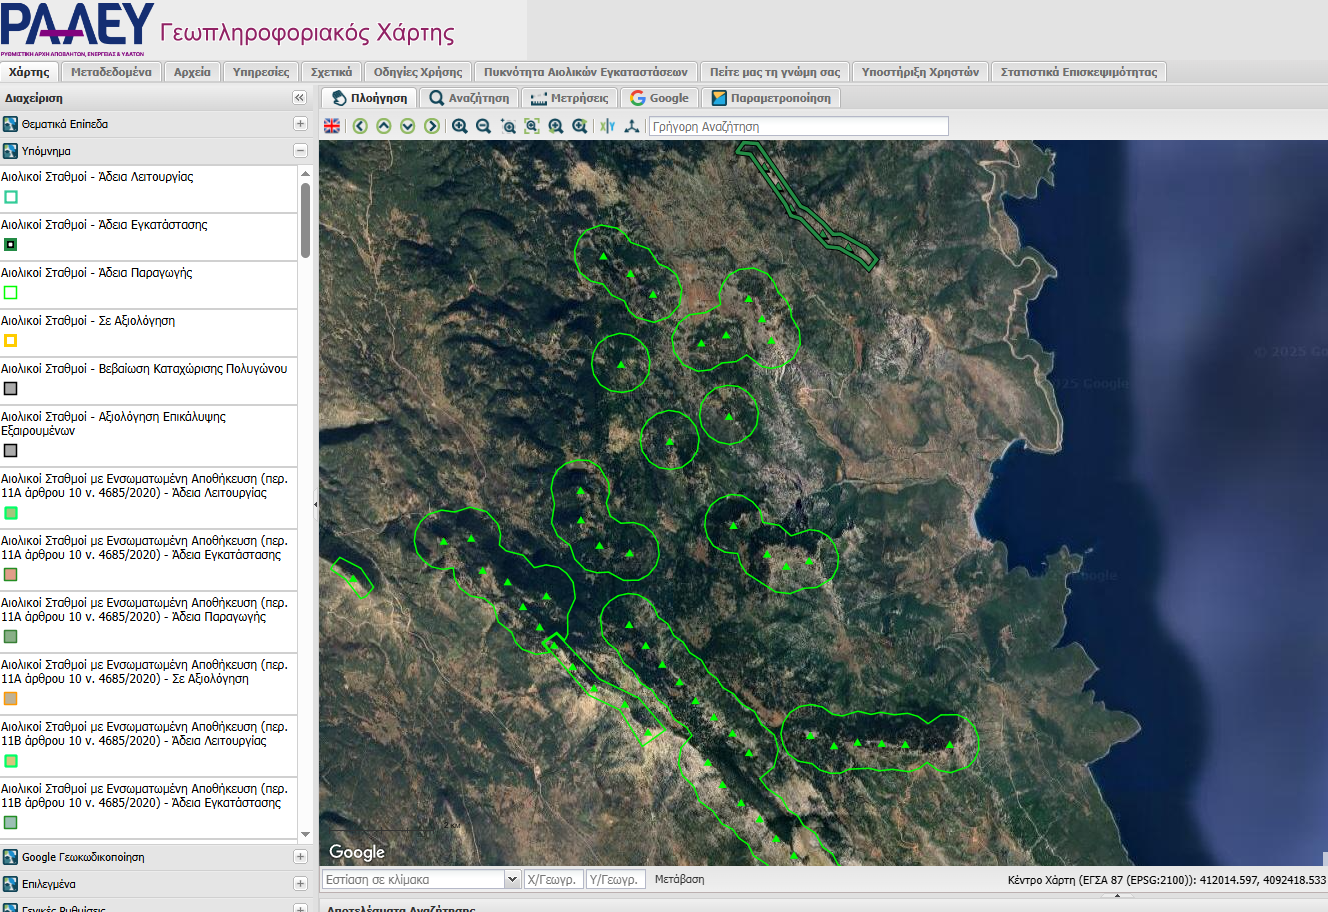Expand the Google Γεωκωδικοποίηση section
Screen dimensions: 1328x912
[x=300, y=857]
